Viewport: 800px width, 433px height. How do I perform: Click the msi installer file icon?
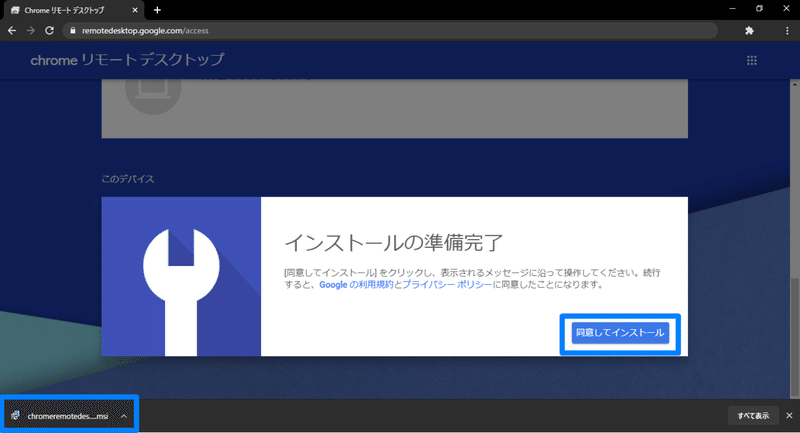[15, 416]
